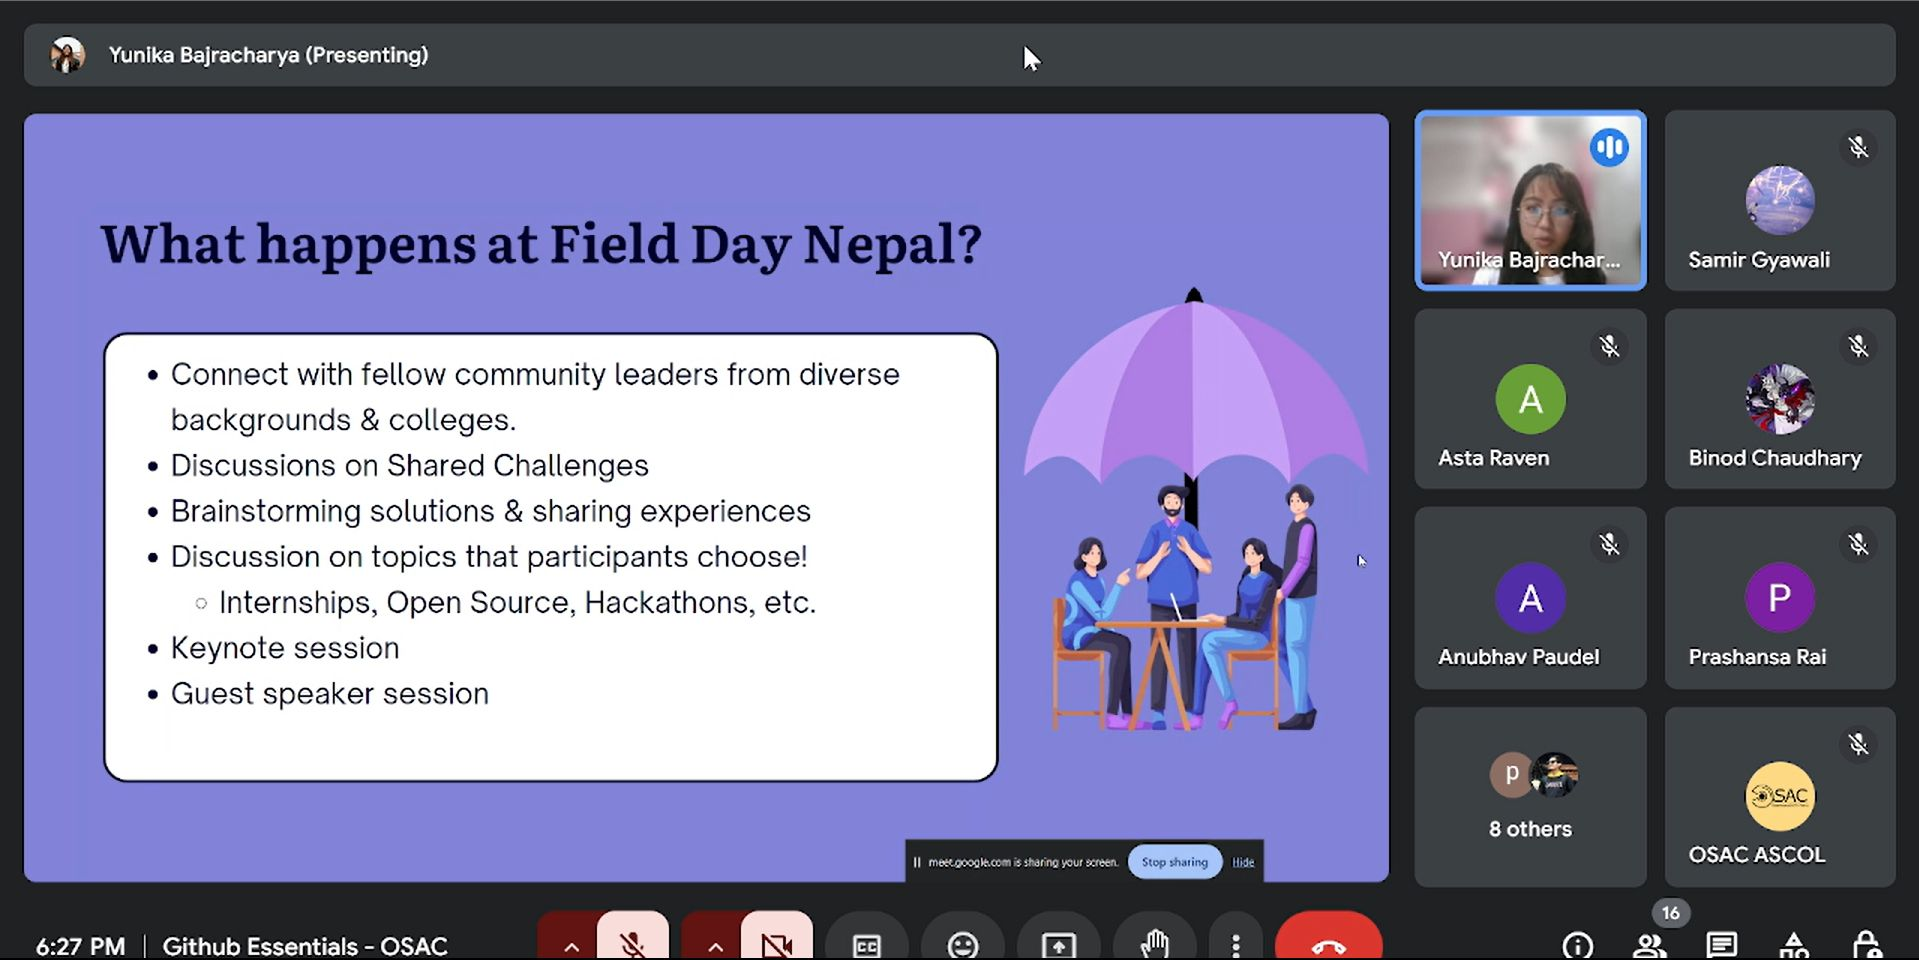
Task: Open the meeting details info icon
Action: coord(1577,944)
